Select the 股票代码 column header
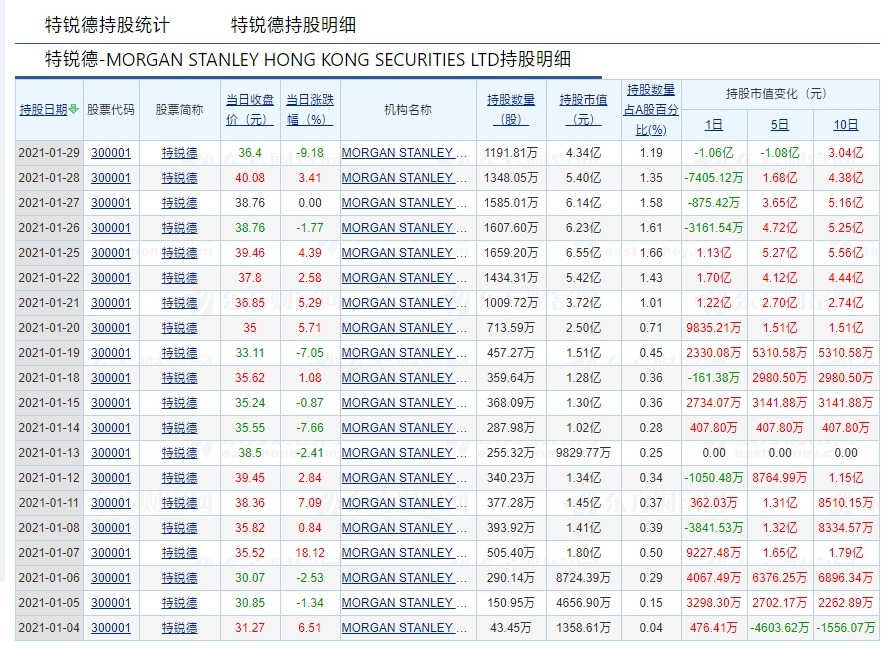 pos(110,109)
